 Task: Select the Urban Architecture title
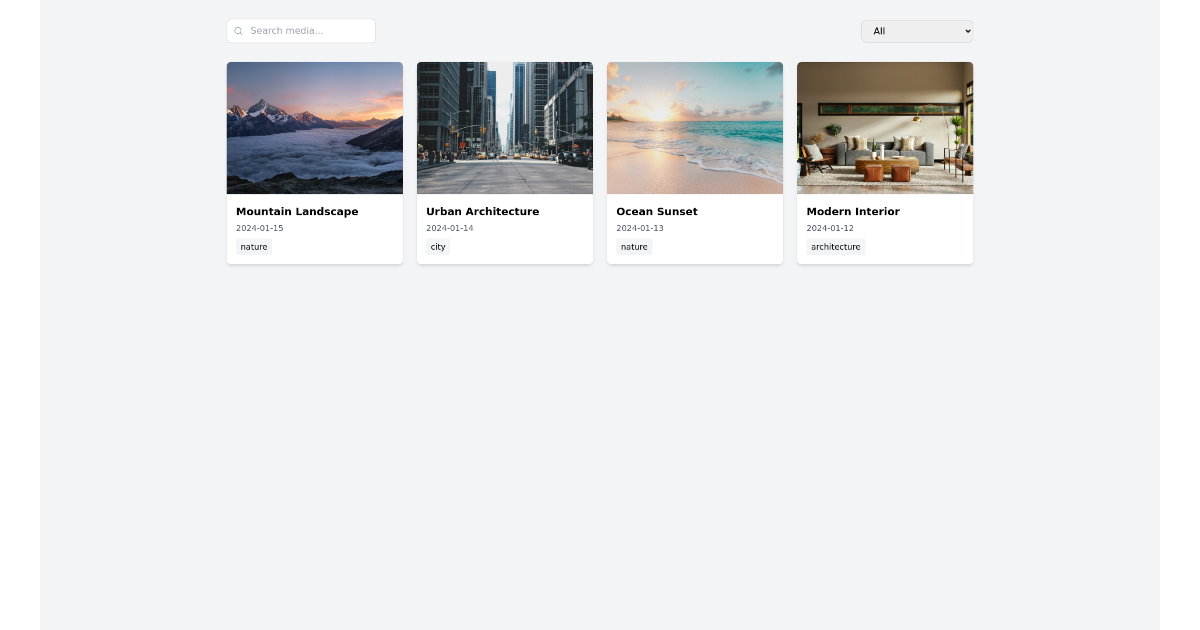pos(483,212)
